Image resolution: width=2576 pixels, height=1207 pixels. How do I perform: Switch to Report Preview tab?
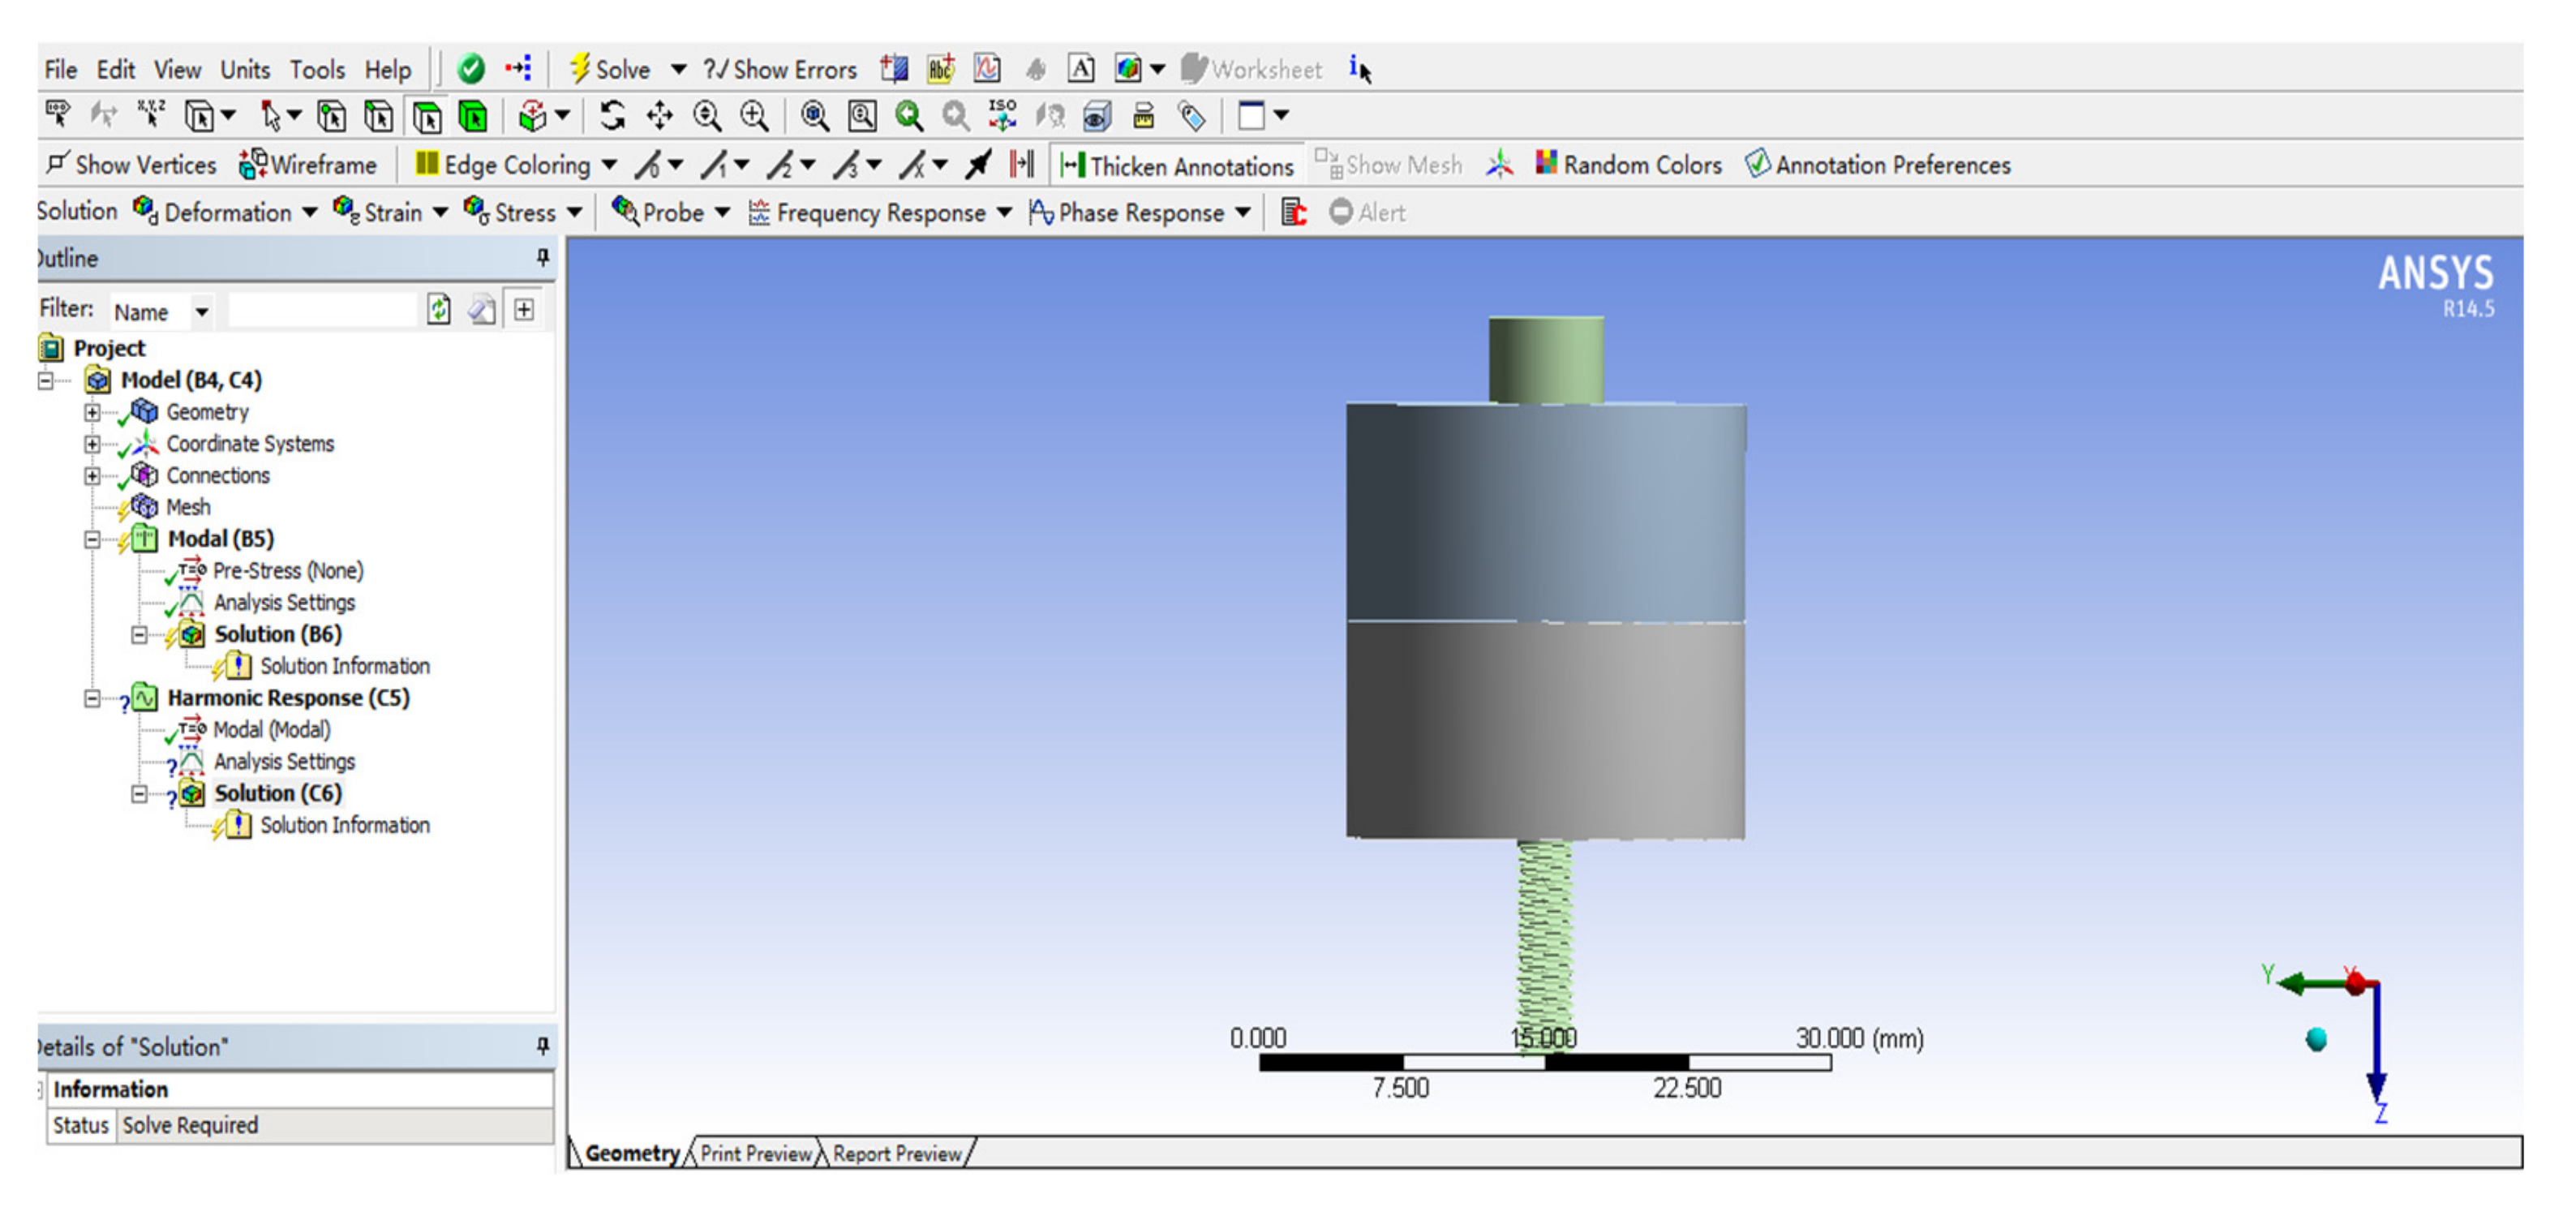(896, 1153)
